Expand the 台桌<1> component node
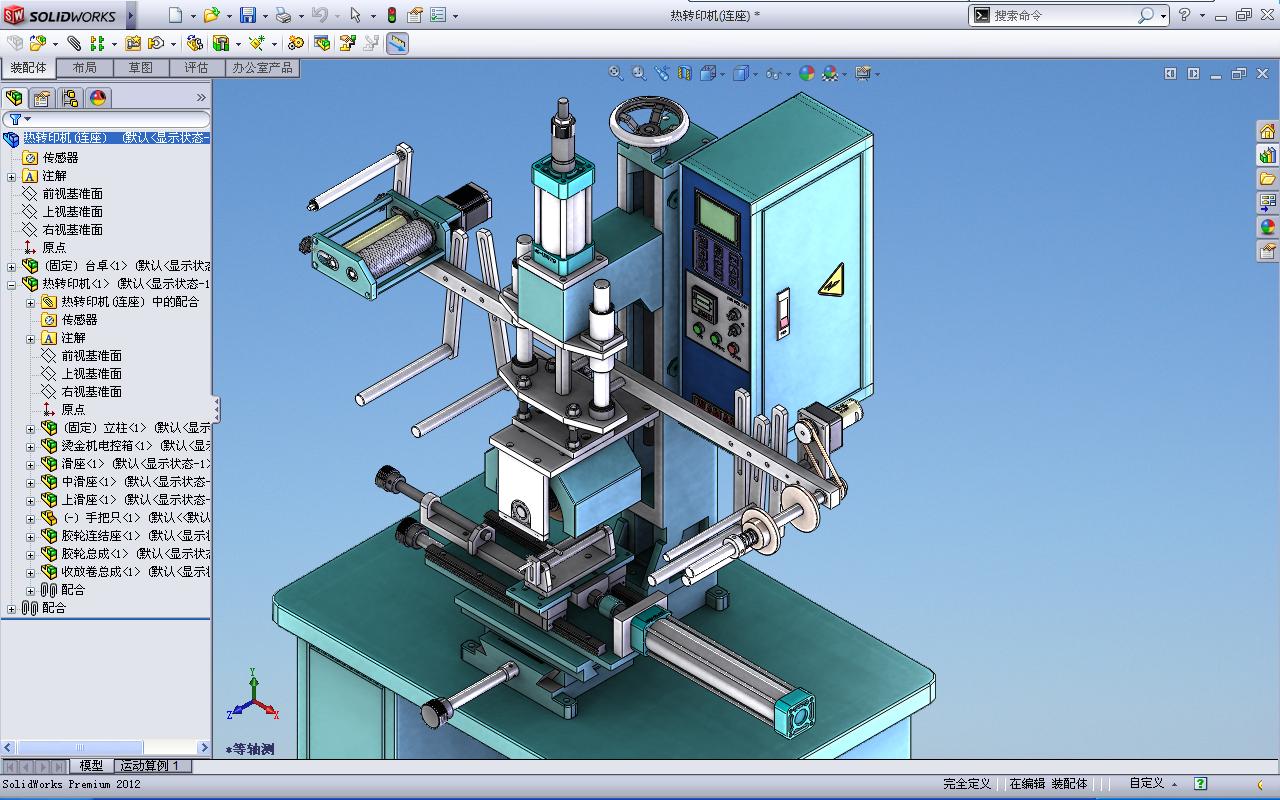Viewport: 1280px width, 800px height. coord(11,266)
